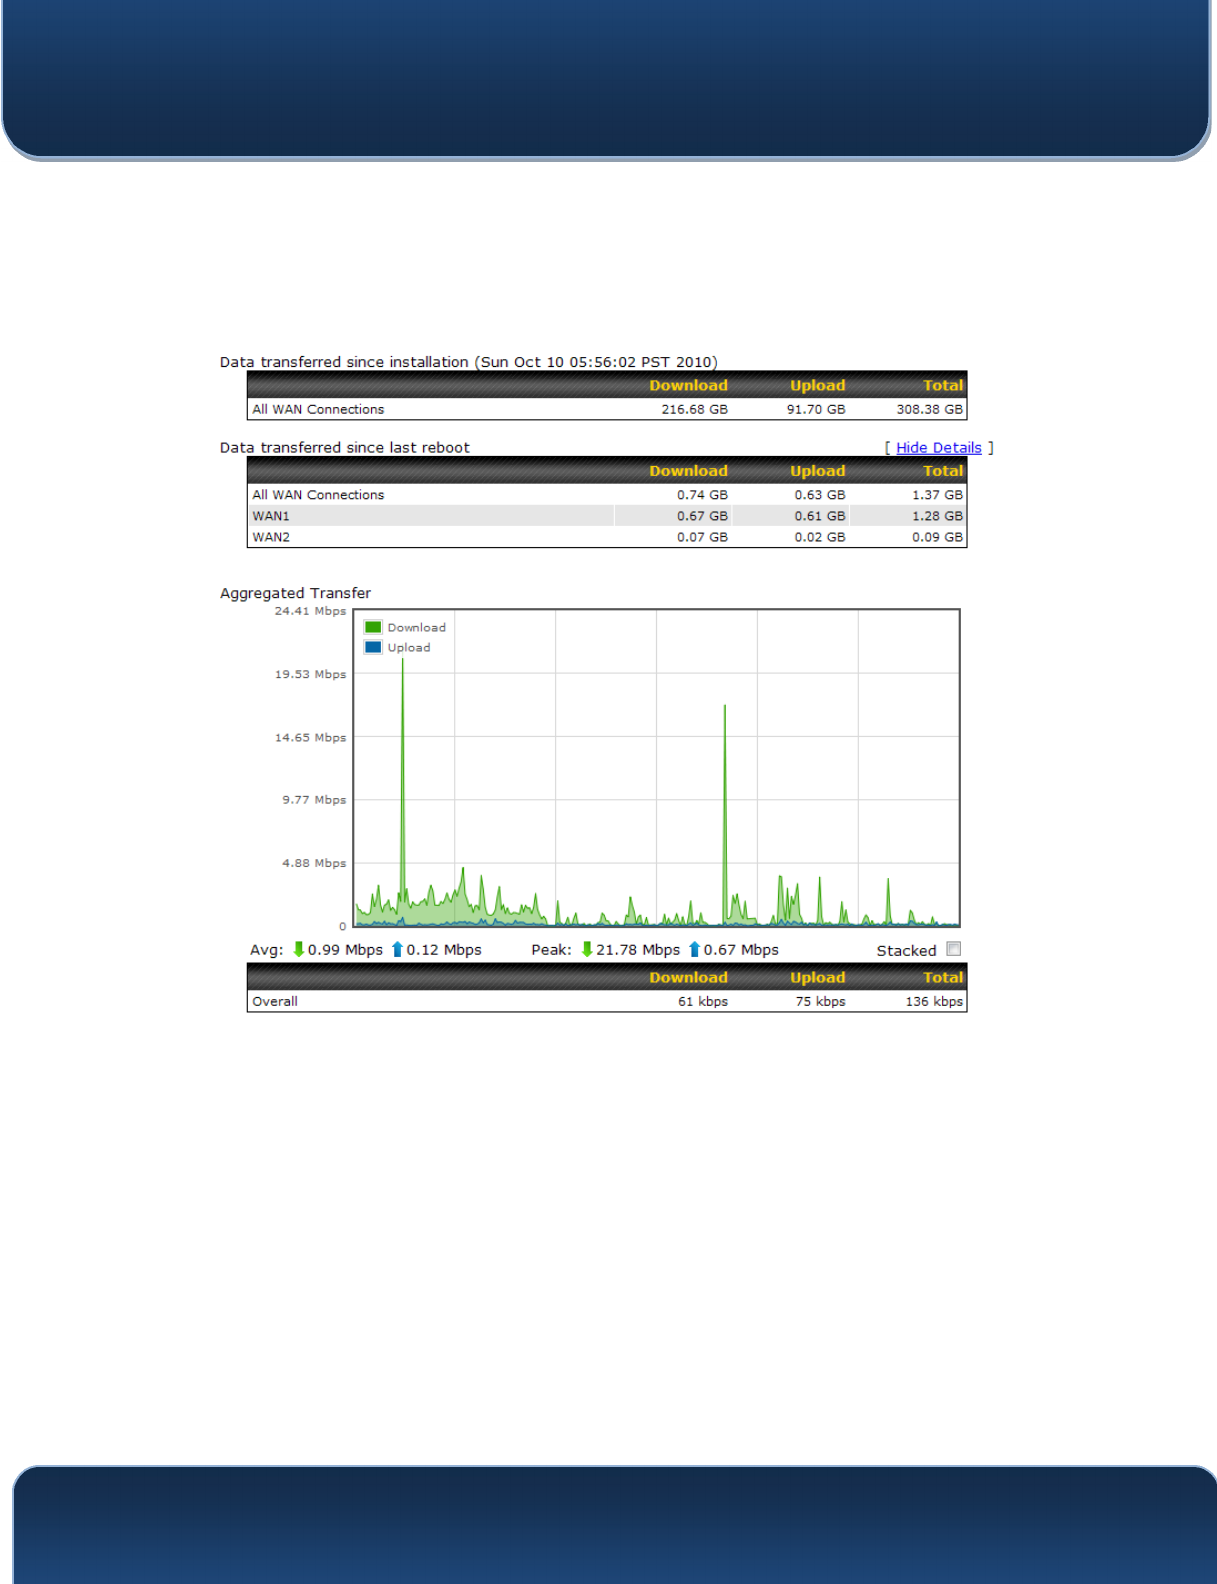Click the Total header in the Overall table
This screenshot has height=1584, width=1217.
943,977
